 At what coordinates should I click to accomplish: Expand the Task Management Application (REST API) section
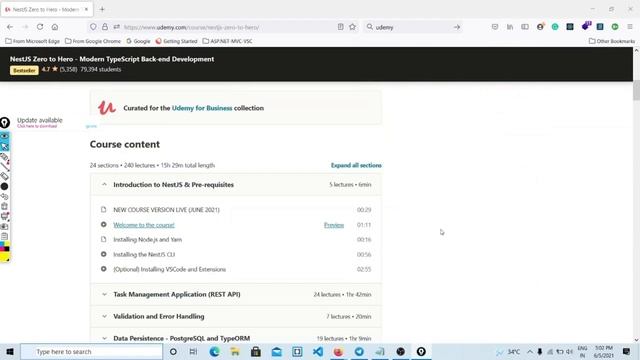[x=236, y=294]
